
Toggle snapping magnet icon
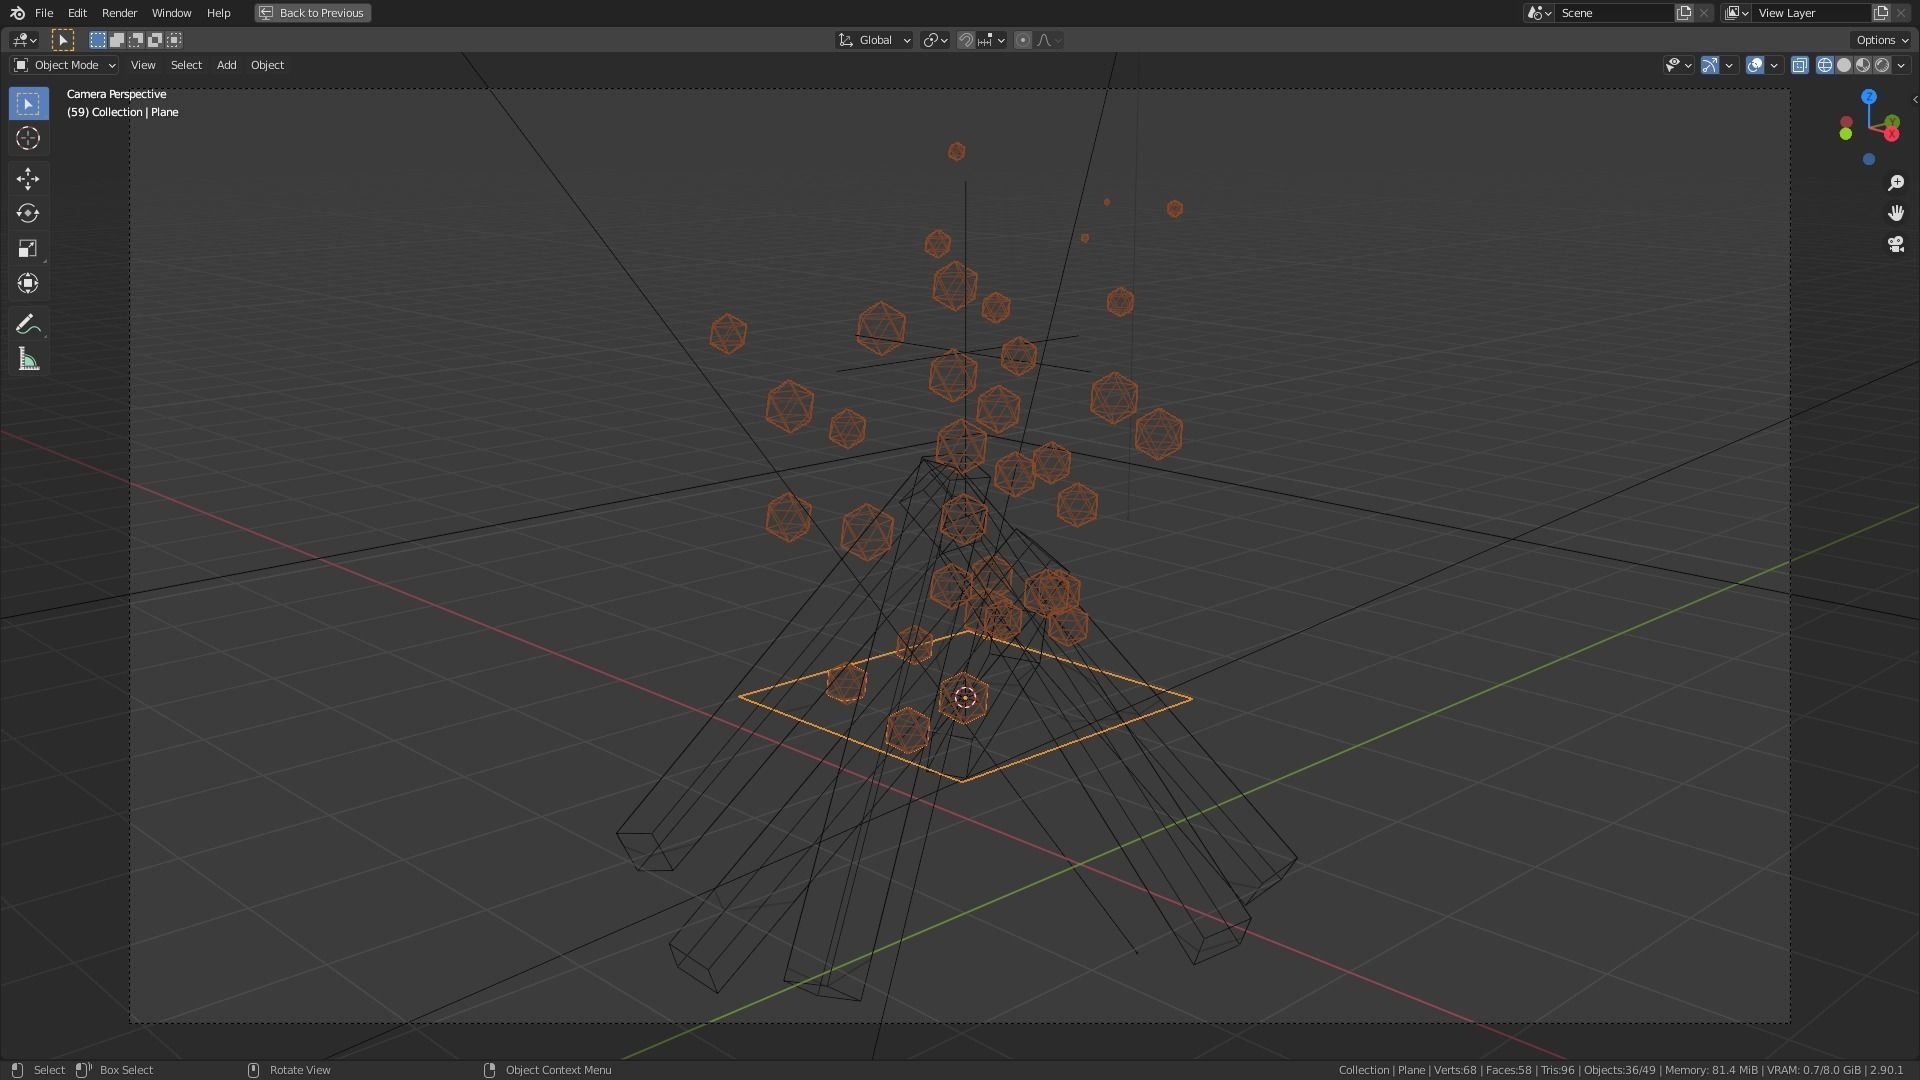(x=965, y=40)
